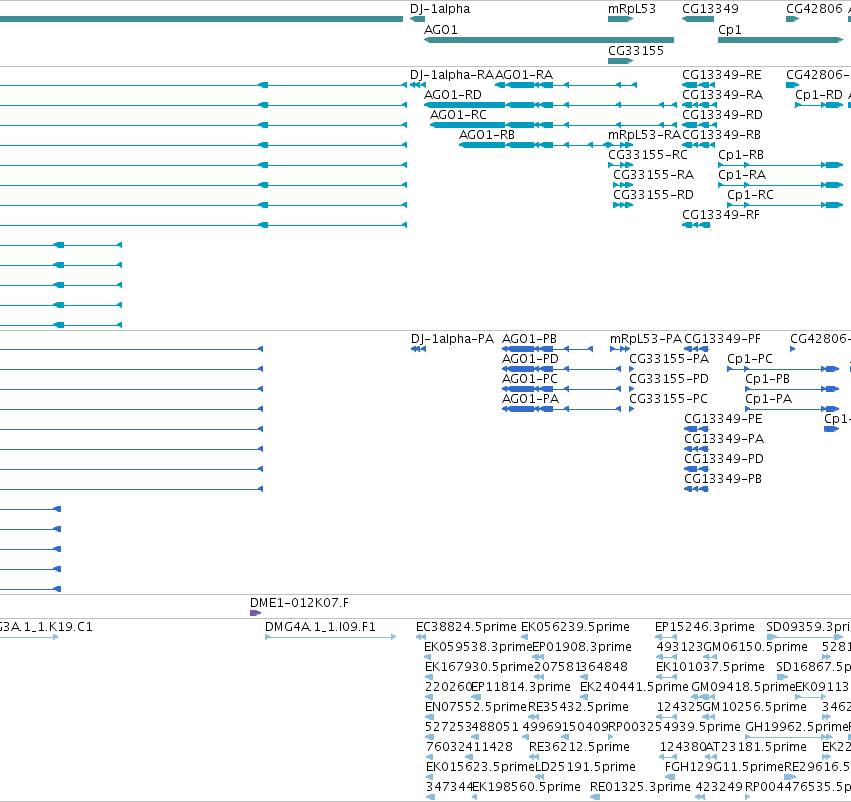The height and width of the screenshot is (802, 851).
Task: Click the AT23181.5prime EST label
Action: 756,747
